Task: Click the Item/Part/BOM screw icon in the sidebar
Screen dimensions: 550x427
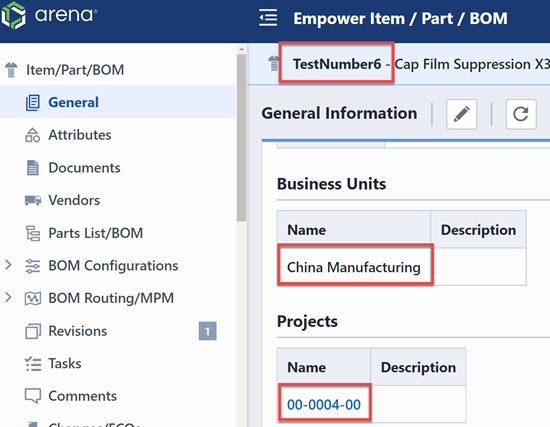Action: coord(11,69)
